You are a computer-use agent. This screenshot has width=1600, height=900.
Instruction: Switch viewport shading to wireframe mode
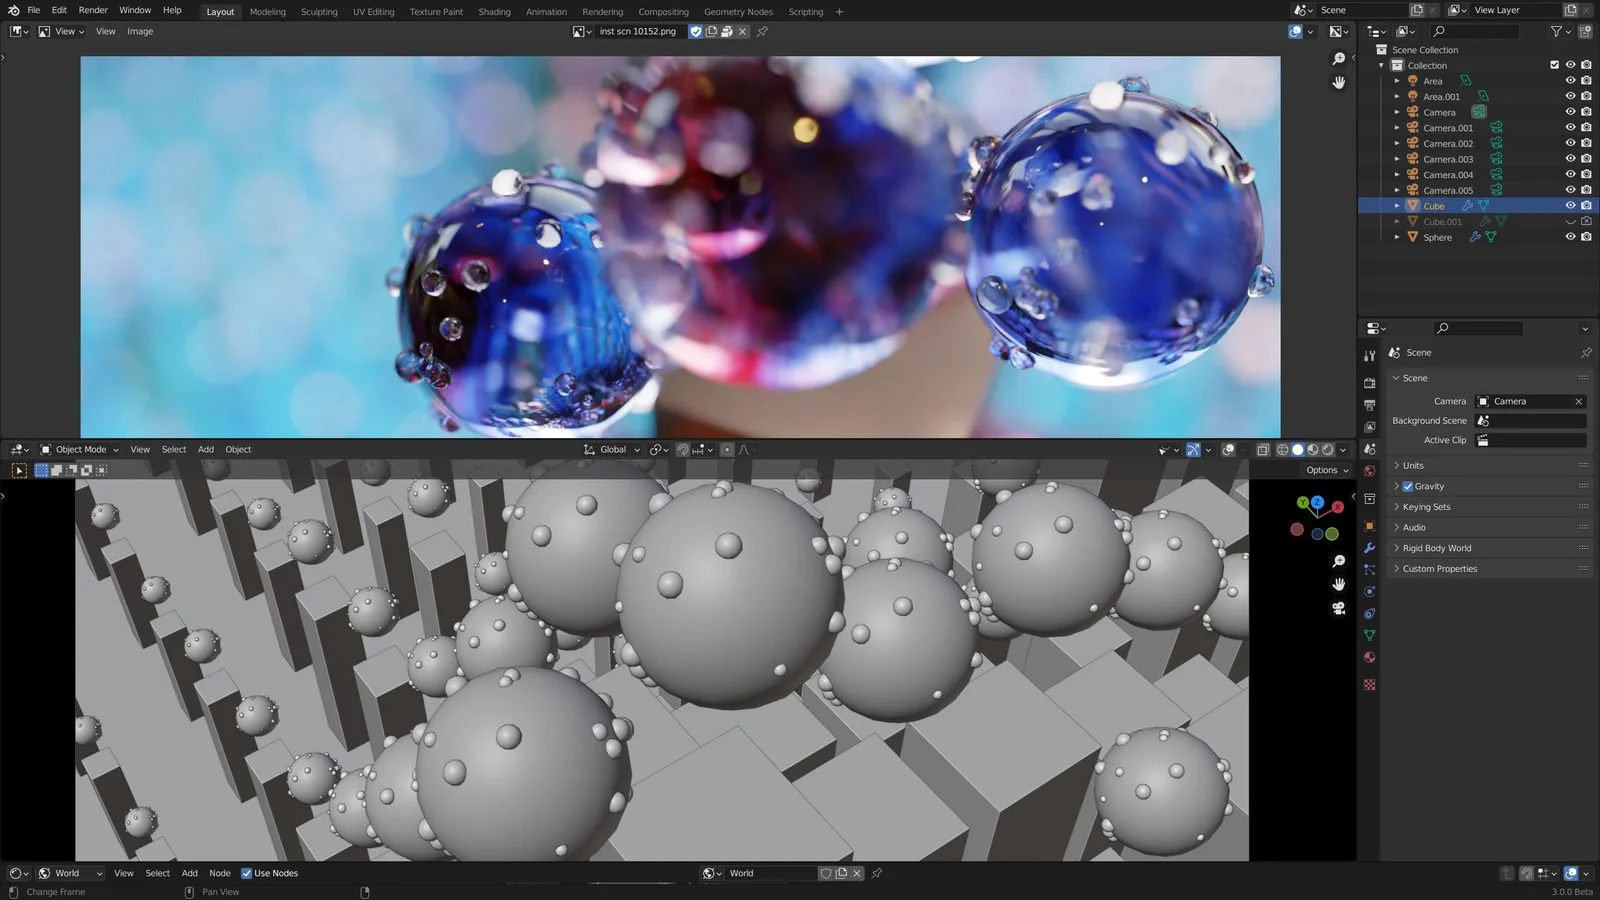tap(1283, 450)
